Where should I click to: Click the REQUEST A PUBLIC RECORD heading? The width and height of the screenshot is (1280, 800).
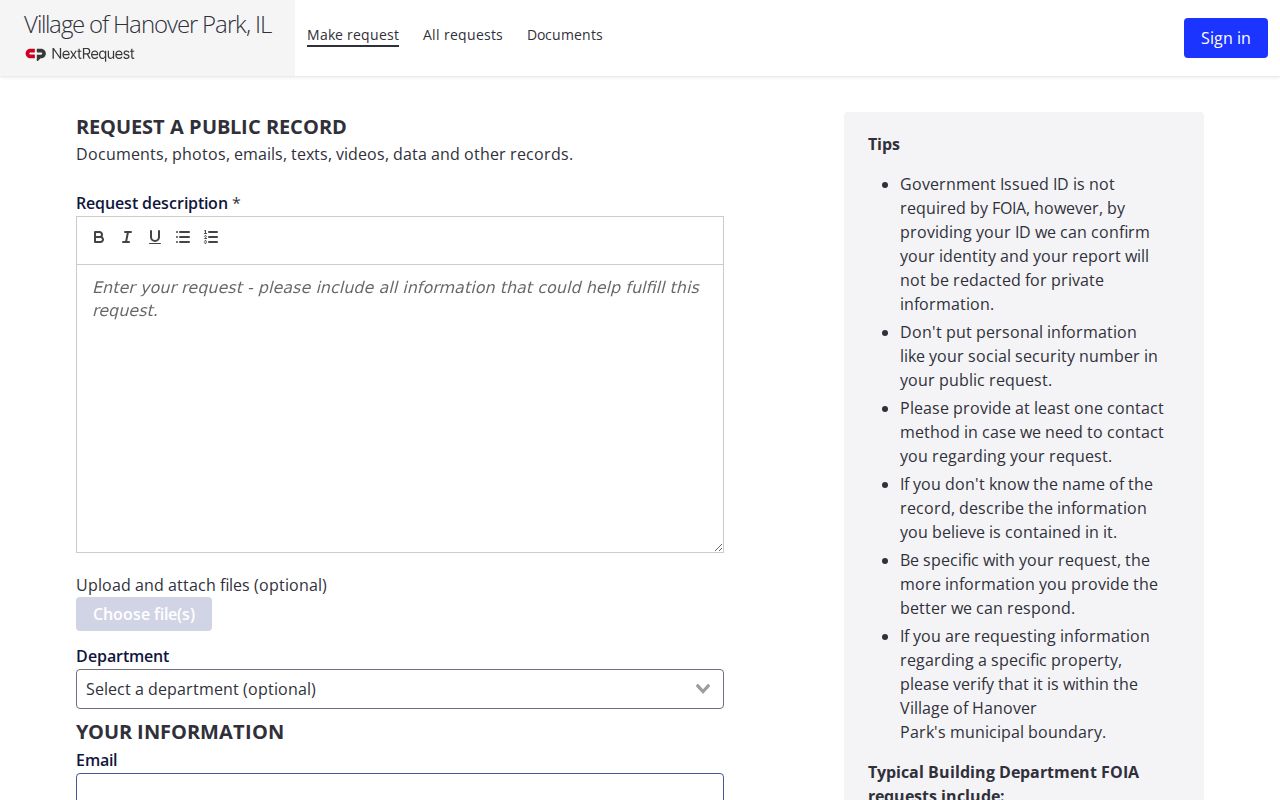212,127
